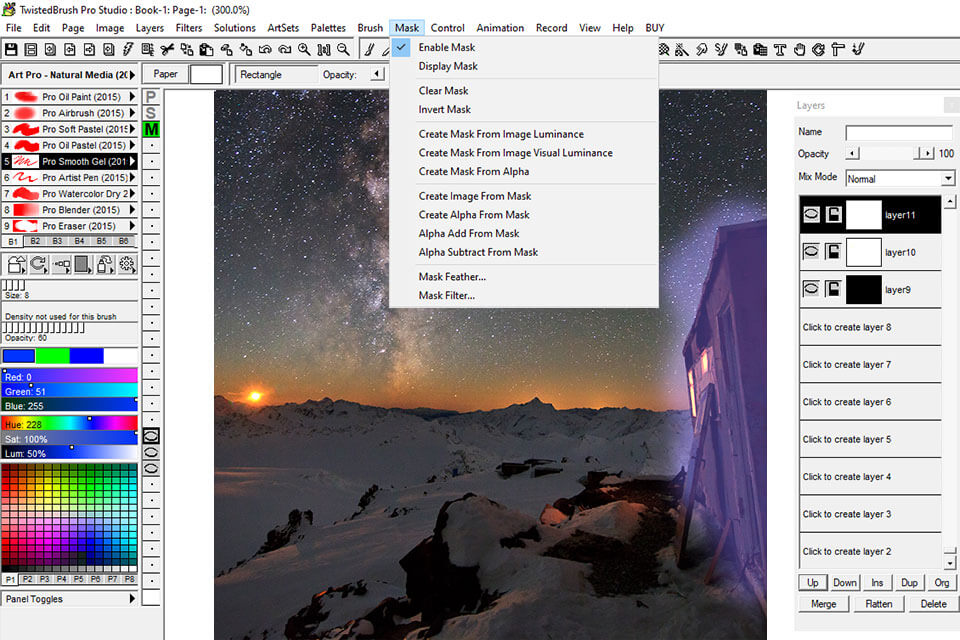This screenshot has width=960, height=640.
Task: Click the scissors Cut icon
Action: click(167, 50)
